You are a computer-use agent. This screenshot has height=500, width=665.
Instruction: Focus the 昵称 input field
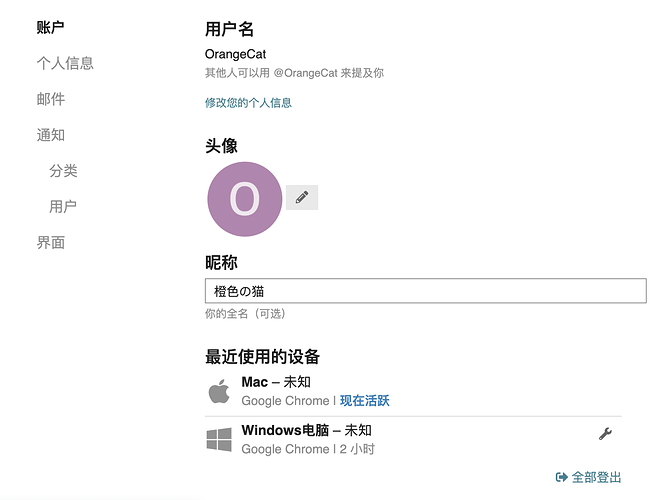[x=426, y=291]
